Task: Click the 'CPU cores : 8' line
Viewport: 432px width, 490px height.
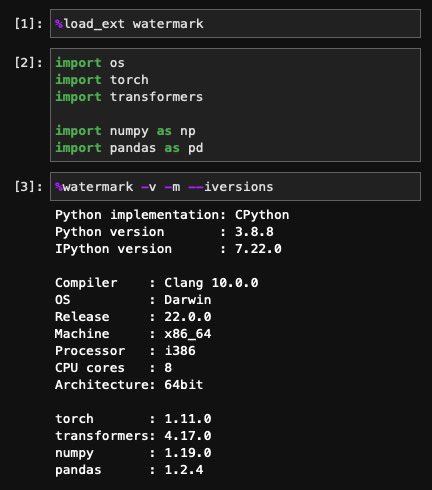Action: 113,368
